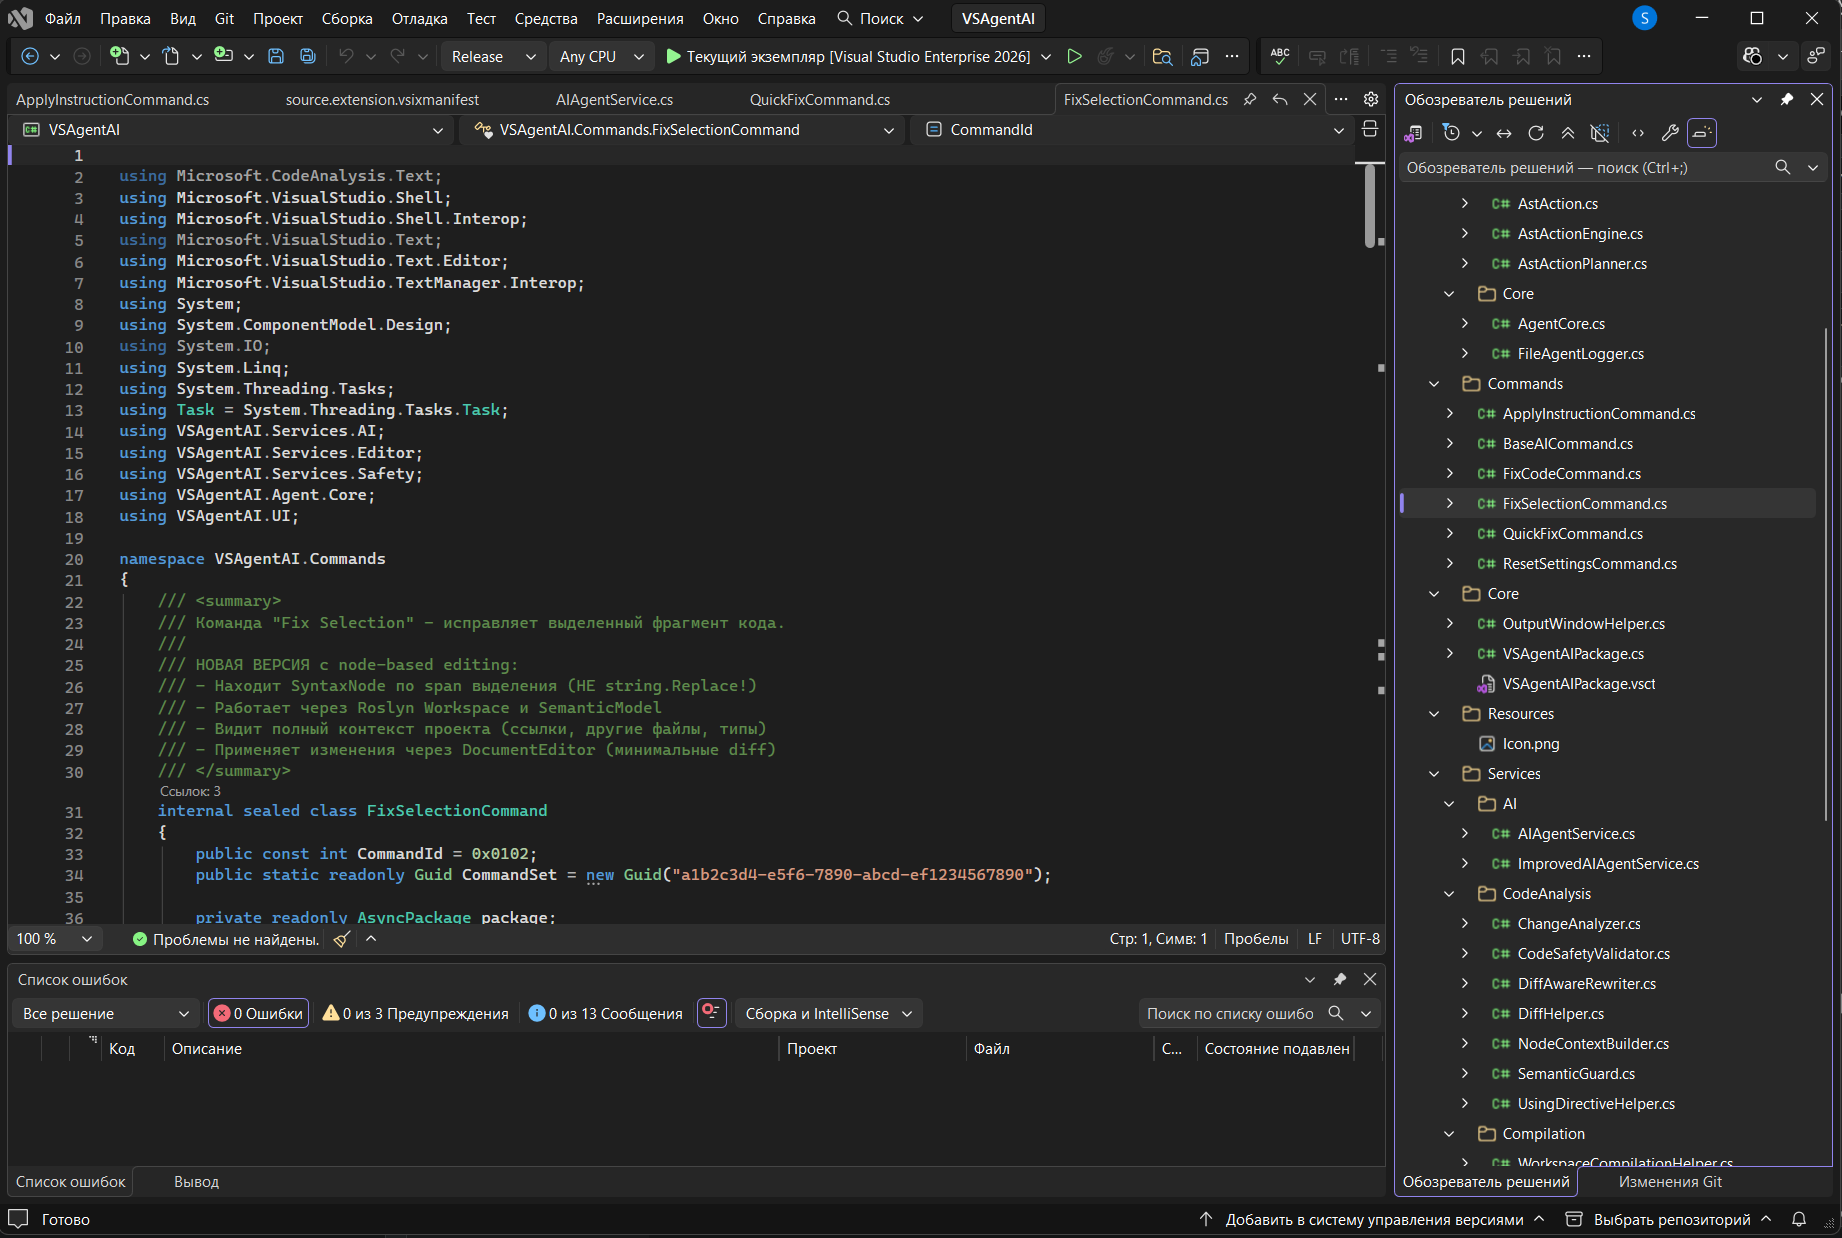The image size is (1842, 1238).
Task: Click the code cleanup broom icon
Action: 342,939
